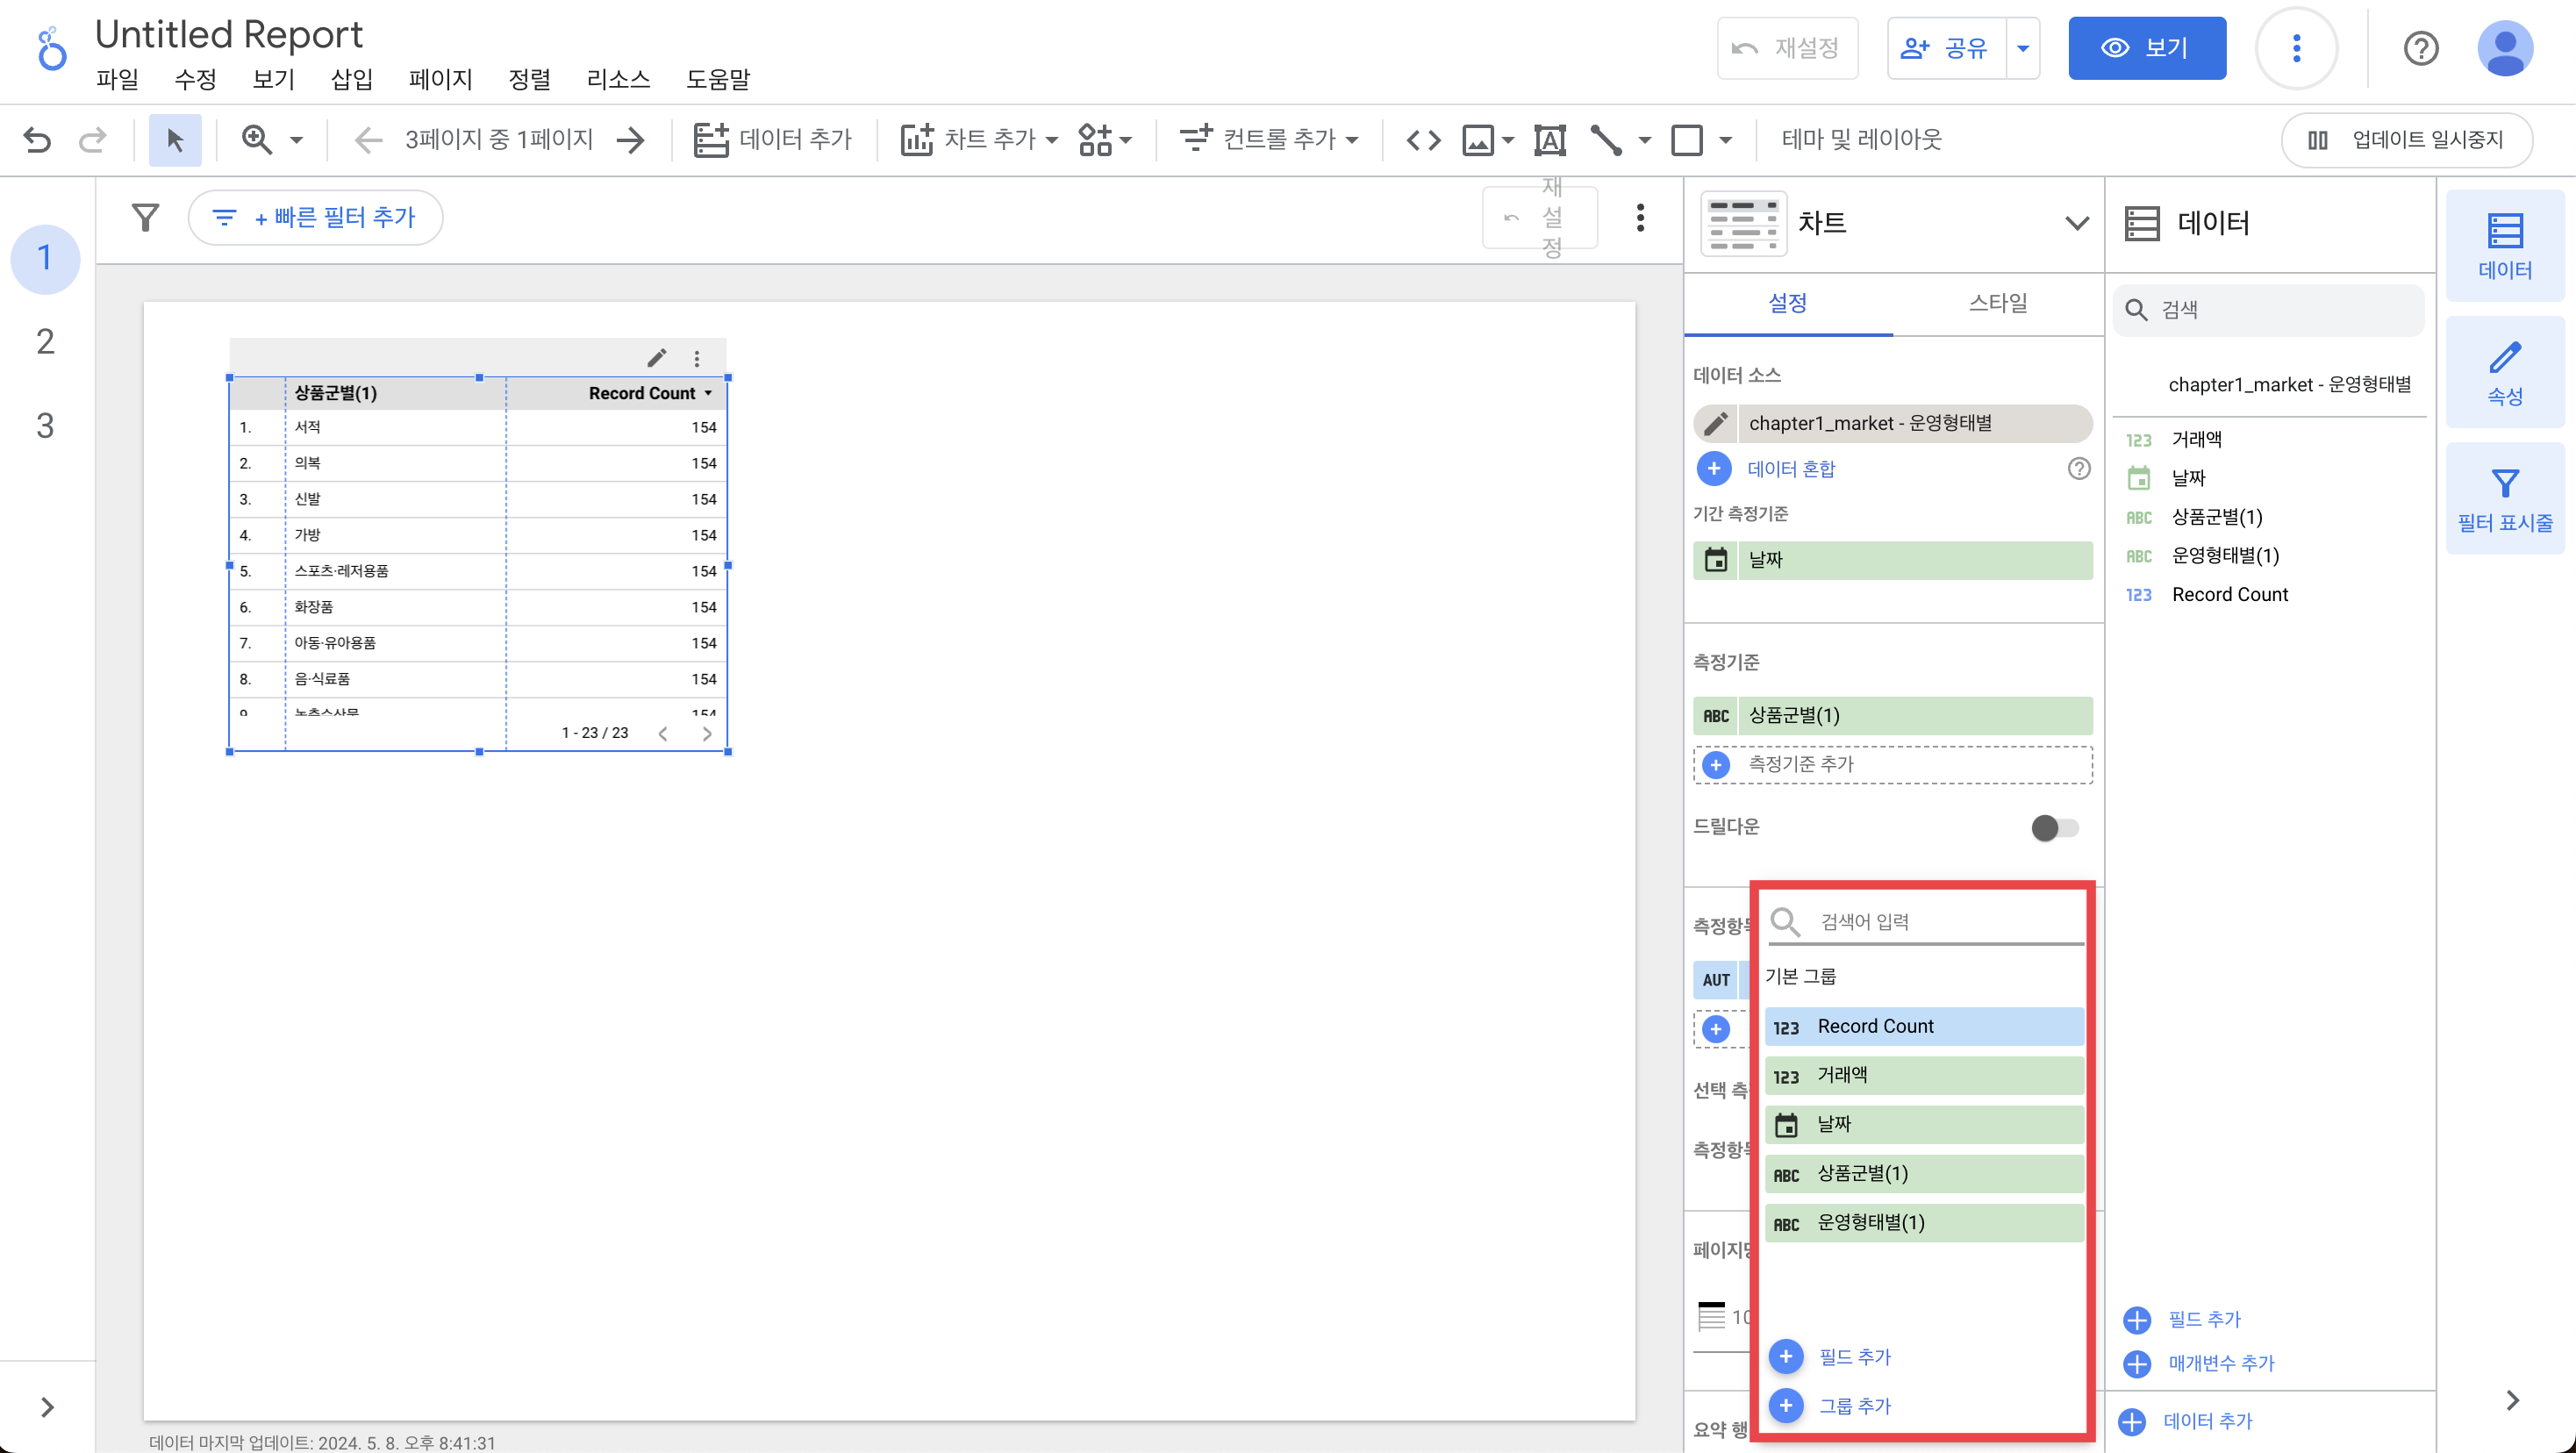Edit the chapter1_market data source pencil
2576x1453 pixels.
(x=1715, y=423)
